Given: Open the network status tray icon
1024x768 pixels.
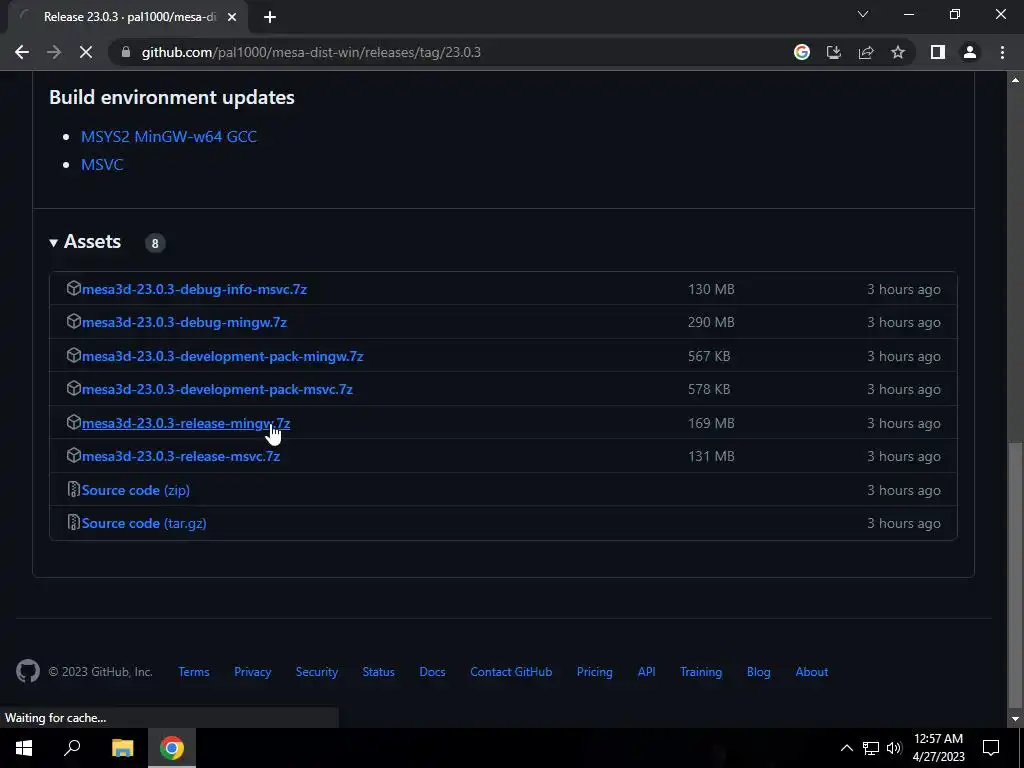Looking at the screenshot, I should point(871,748).
